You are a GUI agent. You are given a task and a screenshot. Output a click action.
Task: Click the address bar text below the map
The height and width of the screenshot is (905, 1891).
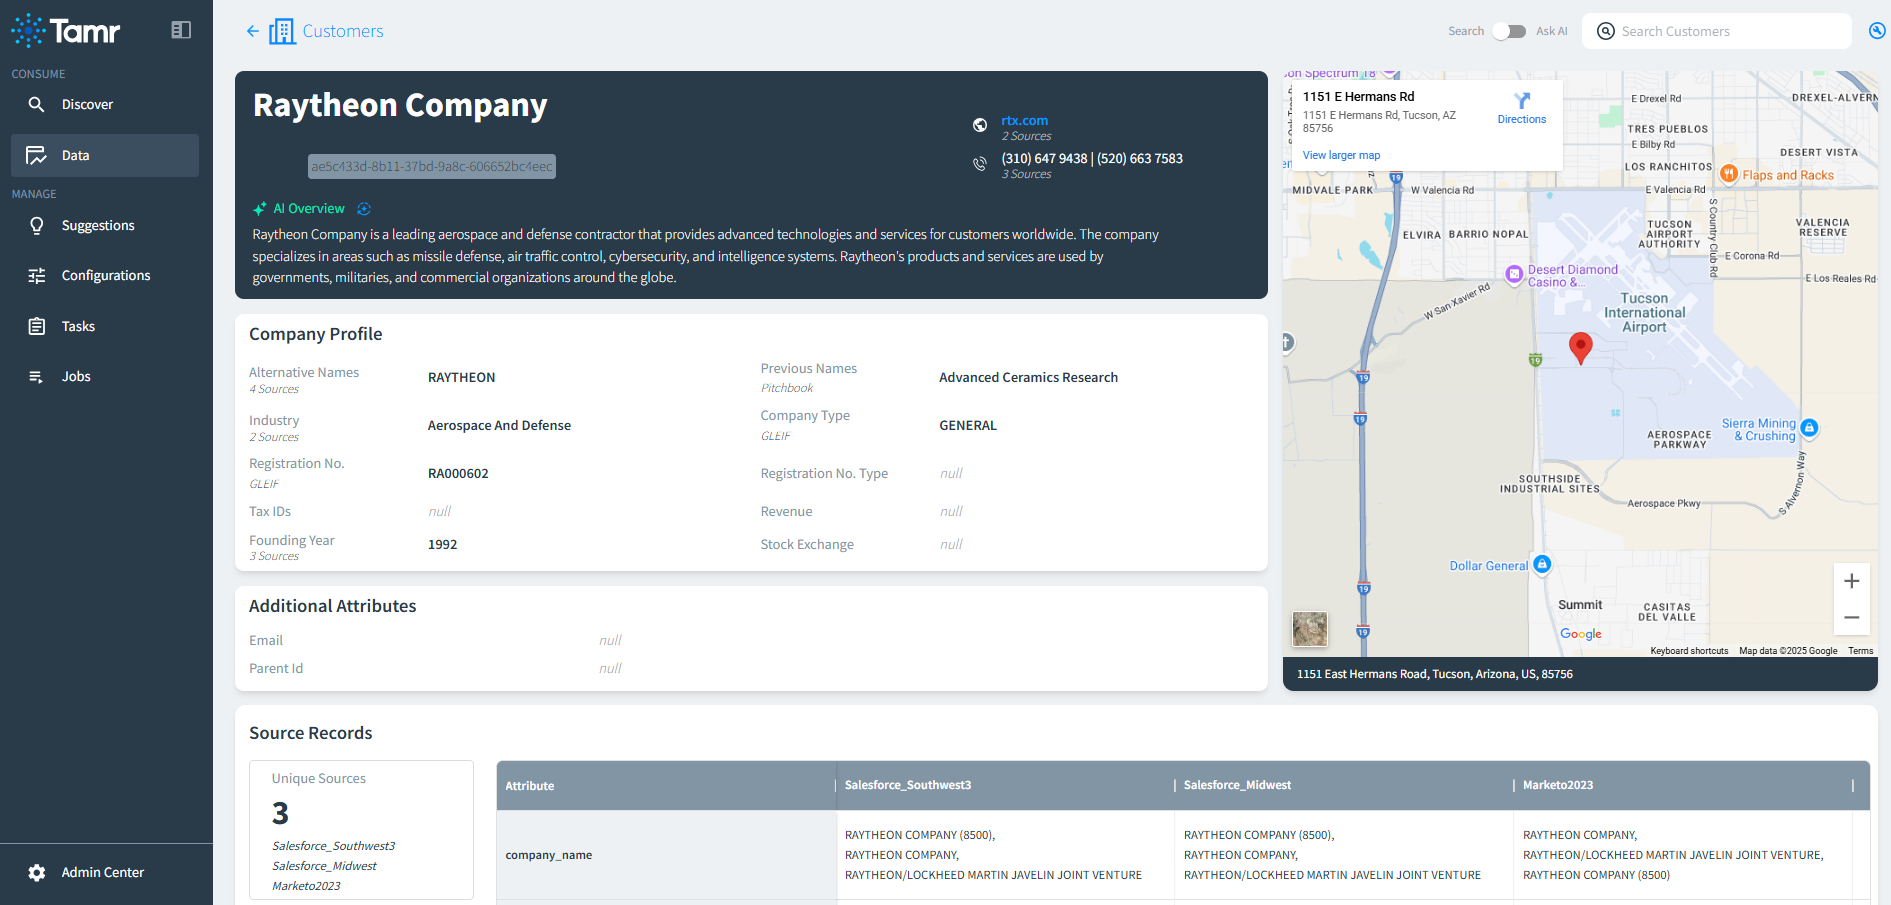tap(1435, 674)
